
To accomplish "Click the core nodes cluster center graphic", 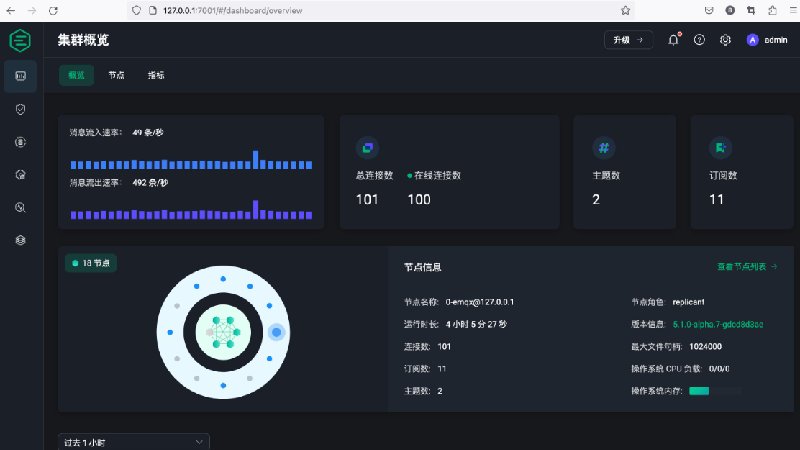I will (x=223, y=332).
